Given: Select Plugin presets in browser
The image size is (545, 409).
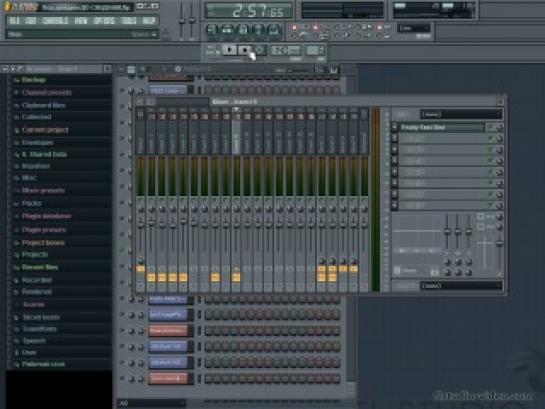Looking at the screenshot, I should tap(44, 230).
